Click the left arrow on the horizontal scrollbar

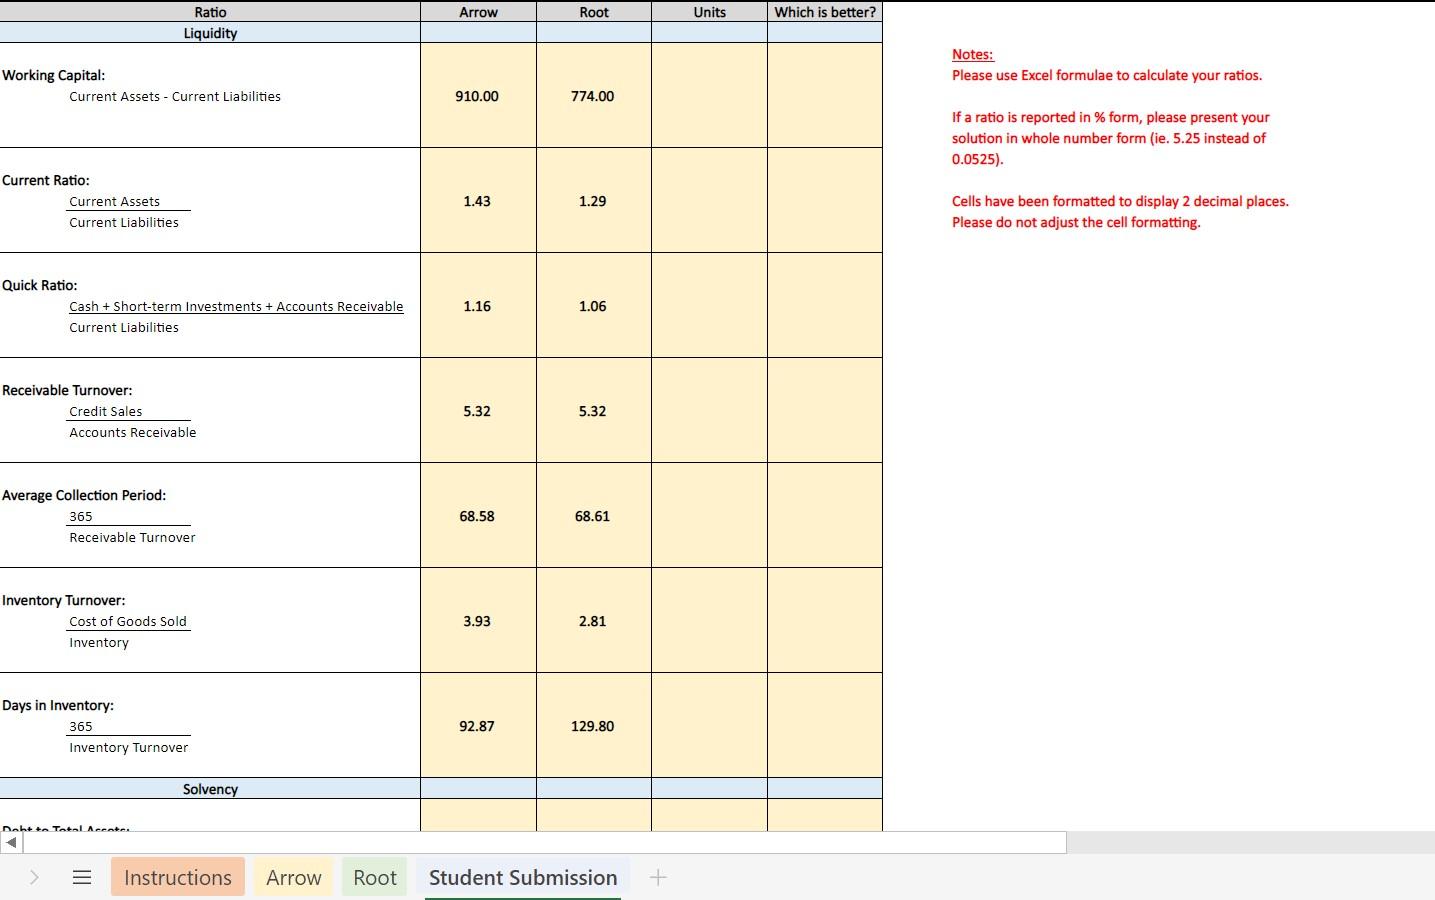point(10,842)
